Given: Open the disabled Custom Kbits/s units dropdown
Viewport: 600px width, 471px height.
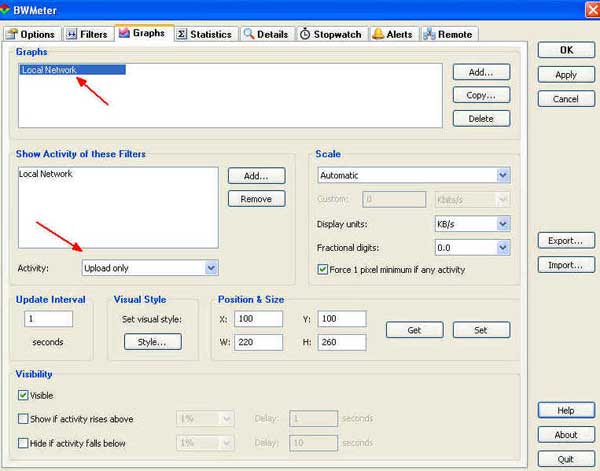Looking at the screenshot, I should [472, 199].
